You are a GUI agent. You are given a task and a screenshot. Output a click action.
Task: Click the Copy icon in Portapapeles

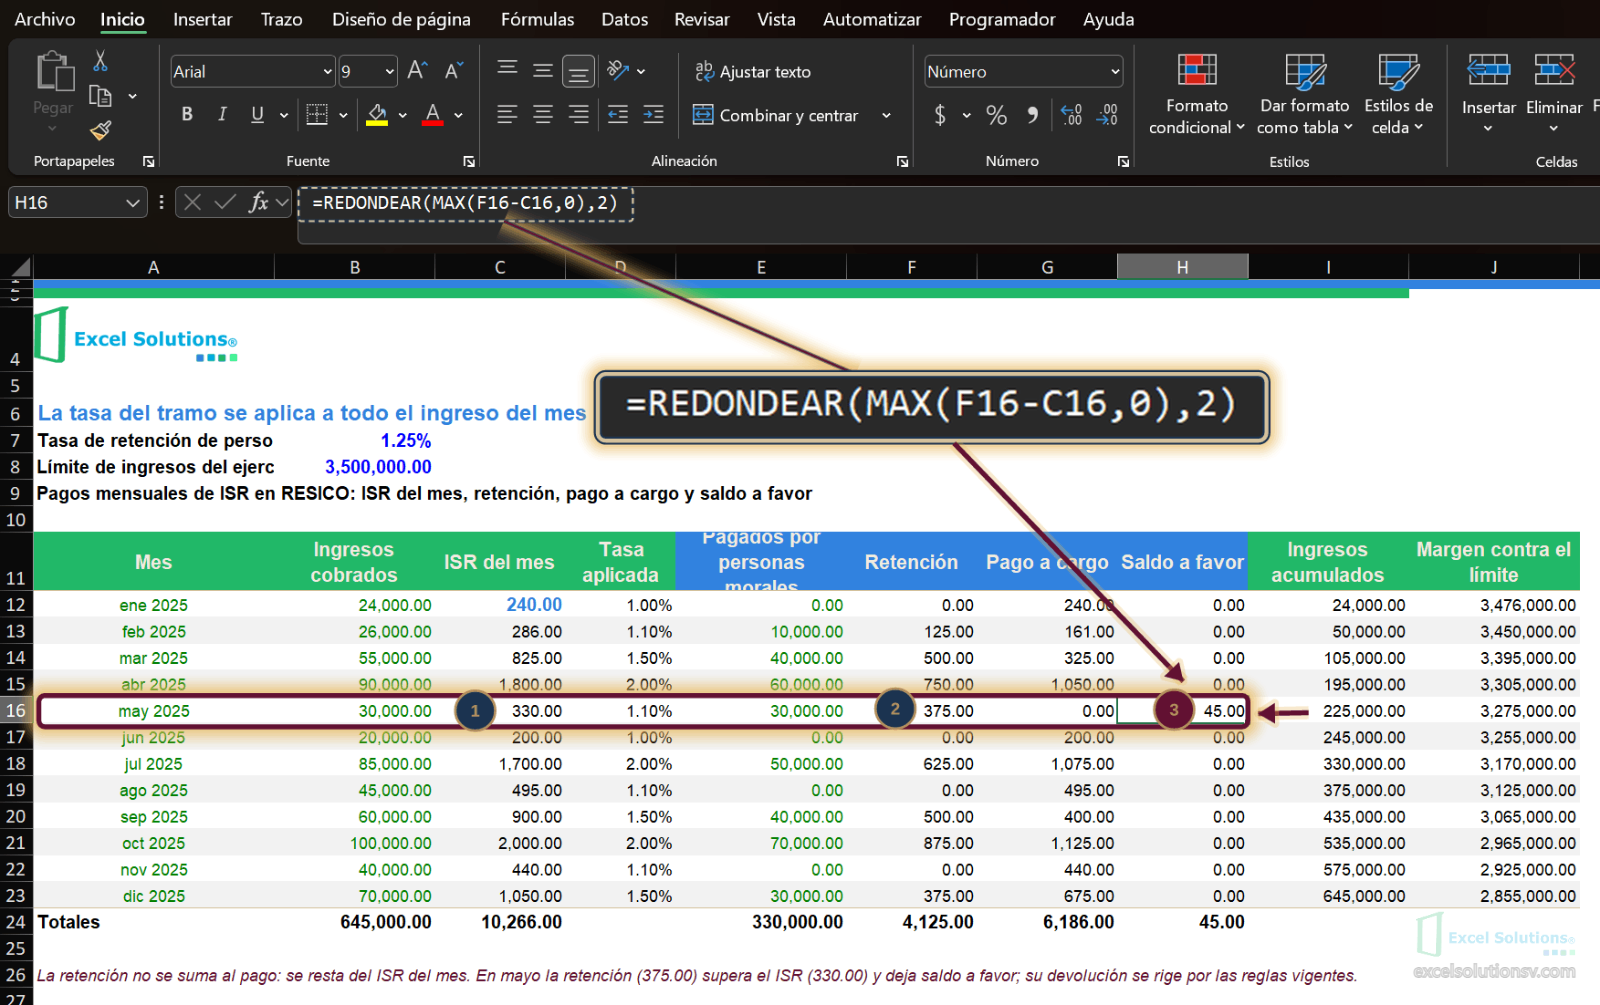coord(100,96)
